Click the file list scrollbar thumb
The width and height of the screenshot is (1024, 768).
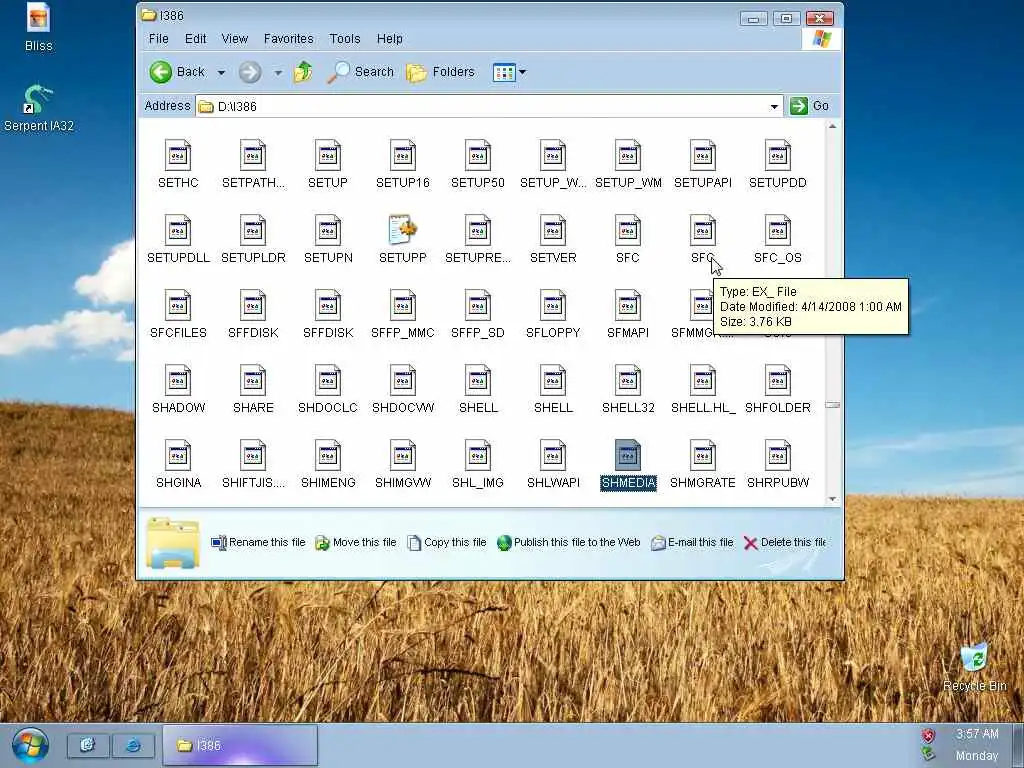[x=832, y=405]
